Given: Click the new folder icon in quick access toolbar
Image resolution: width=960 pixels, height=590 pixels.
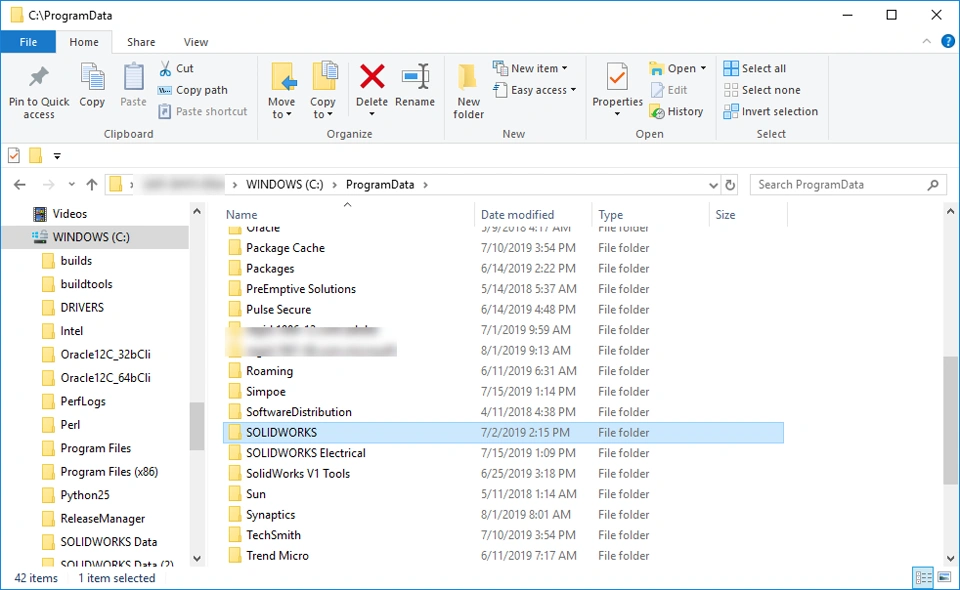Looking at the screenshot, I should (x=36, y=155).
